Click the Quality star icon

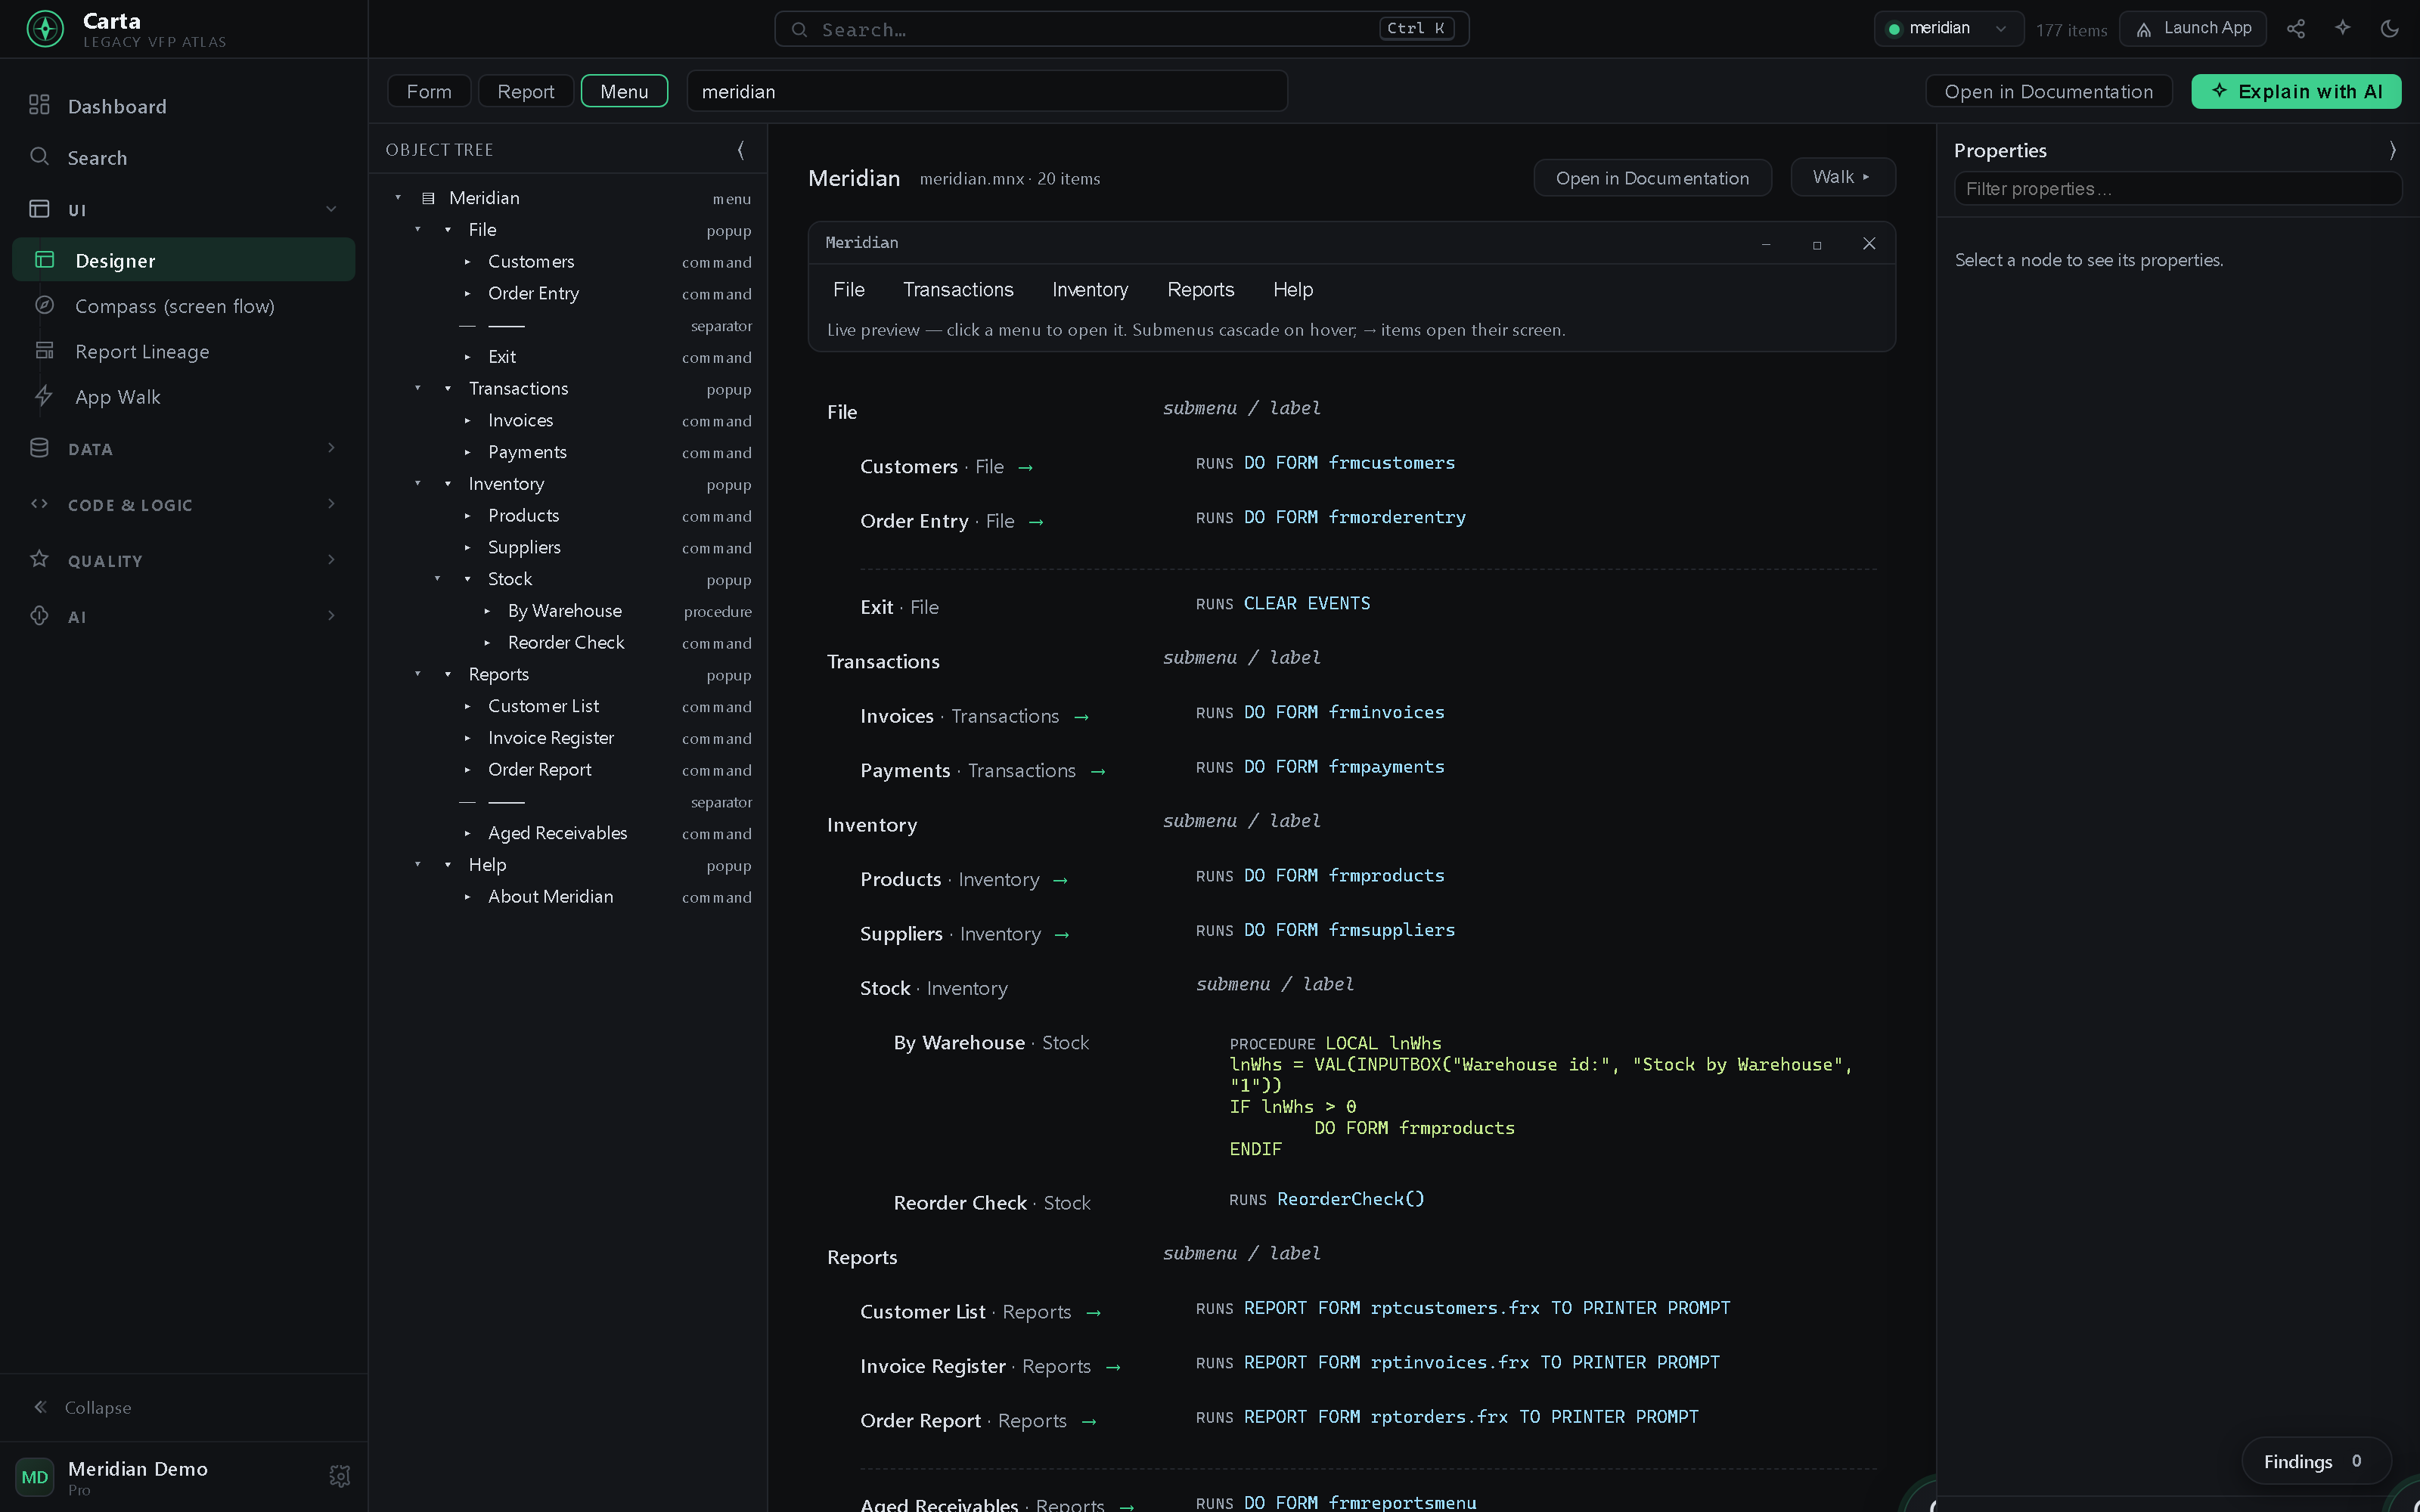tap(39, 559)
